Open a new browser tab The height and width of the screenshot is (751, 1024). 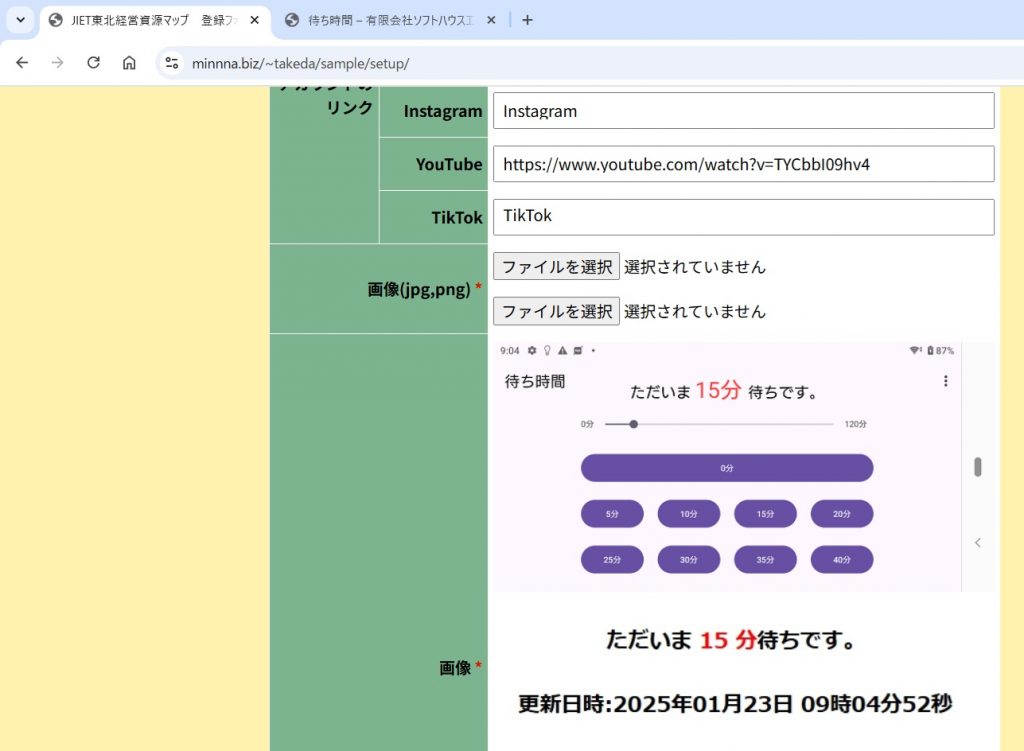coord(528,20)
